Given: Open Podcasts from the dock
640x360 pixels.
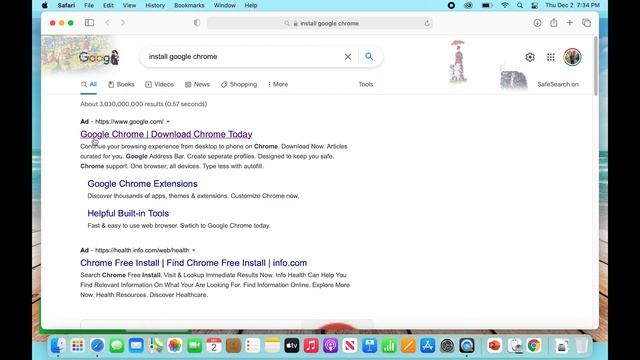Looking at the screenshot, I should [330, 346].
